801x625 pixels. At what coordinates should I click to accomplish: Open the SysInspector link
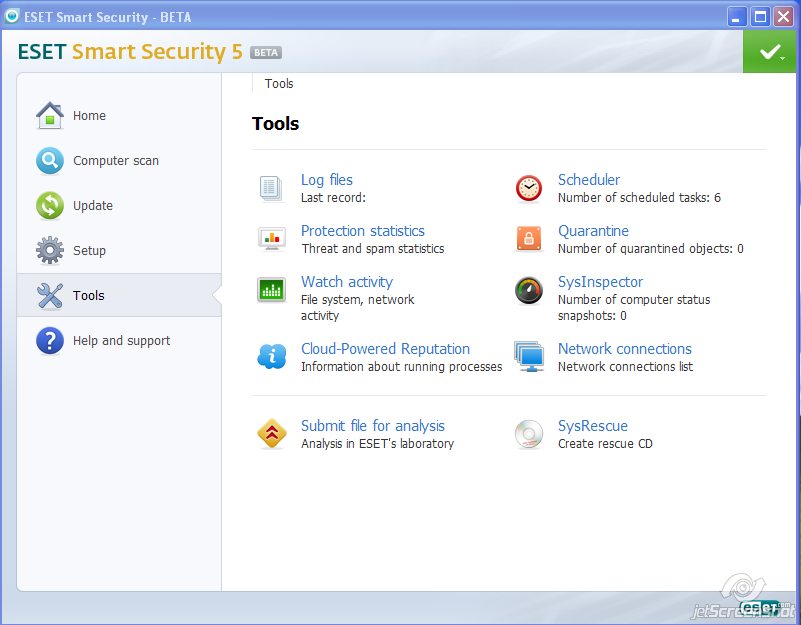point(600,282)
